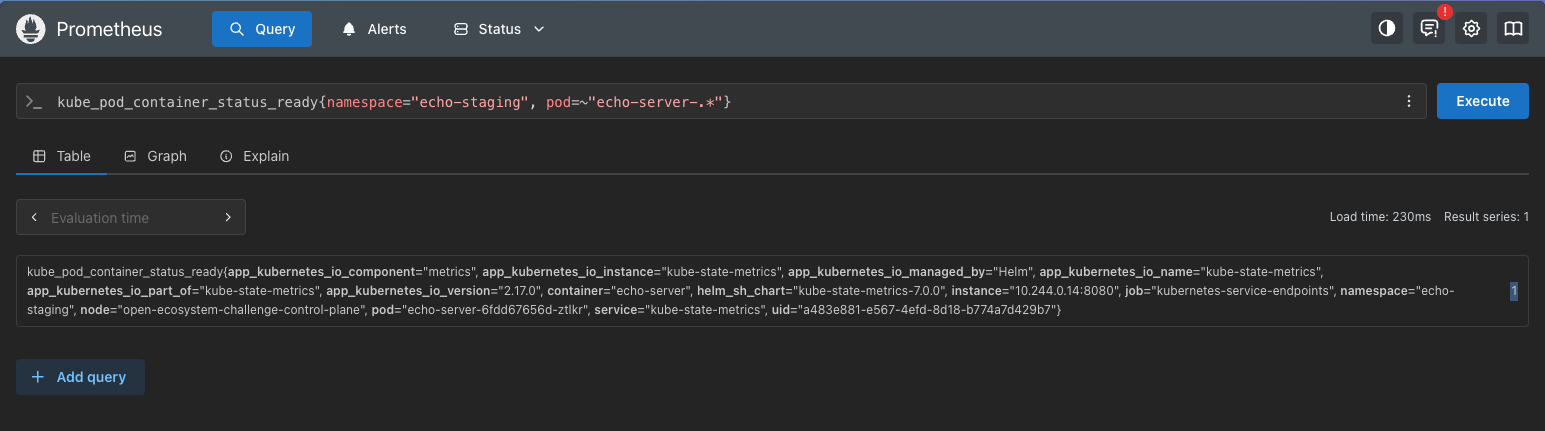Click the Result series: 1 text
1545x431 pixels.
[x=1486, y=217]
